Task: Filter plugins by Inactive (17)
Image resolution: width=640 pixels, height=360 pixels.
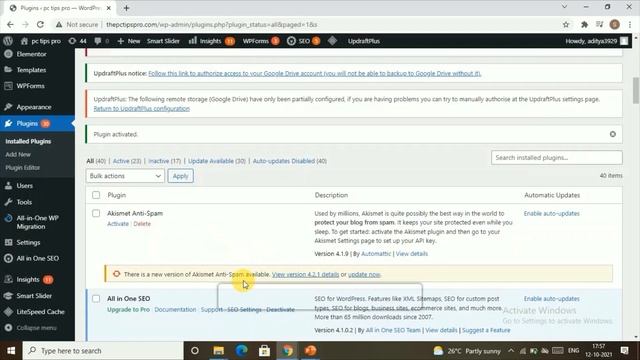Action: point(164,161)
